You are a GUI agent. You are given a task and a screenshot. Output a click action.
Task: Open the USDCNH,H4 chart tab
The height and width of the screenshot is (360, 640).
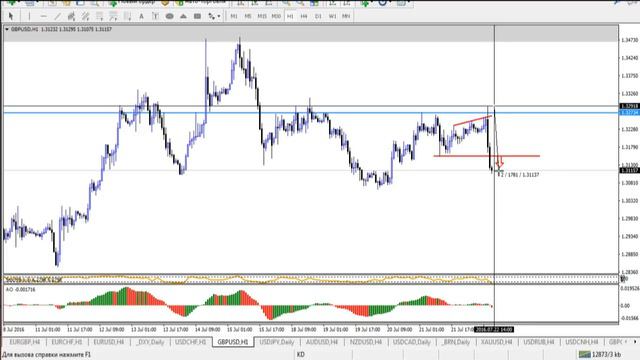582,342
